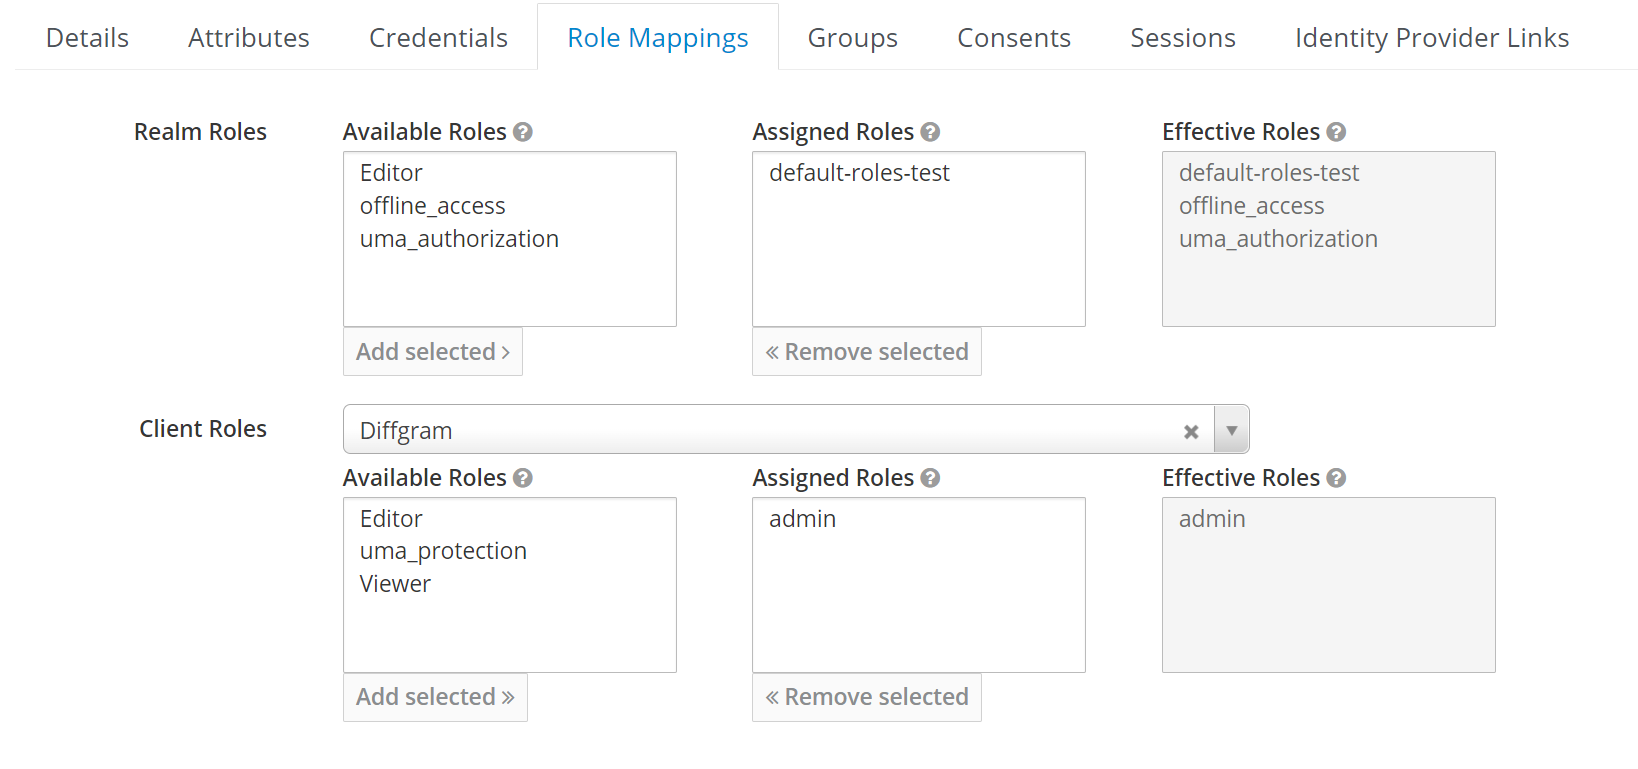Click Remove selected under Realm Assigned Roles

point(867,352)
